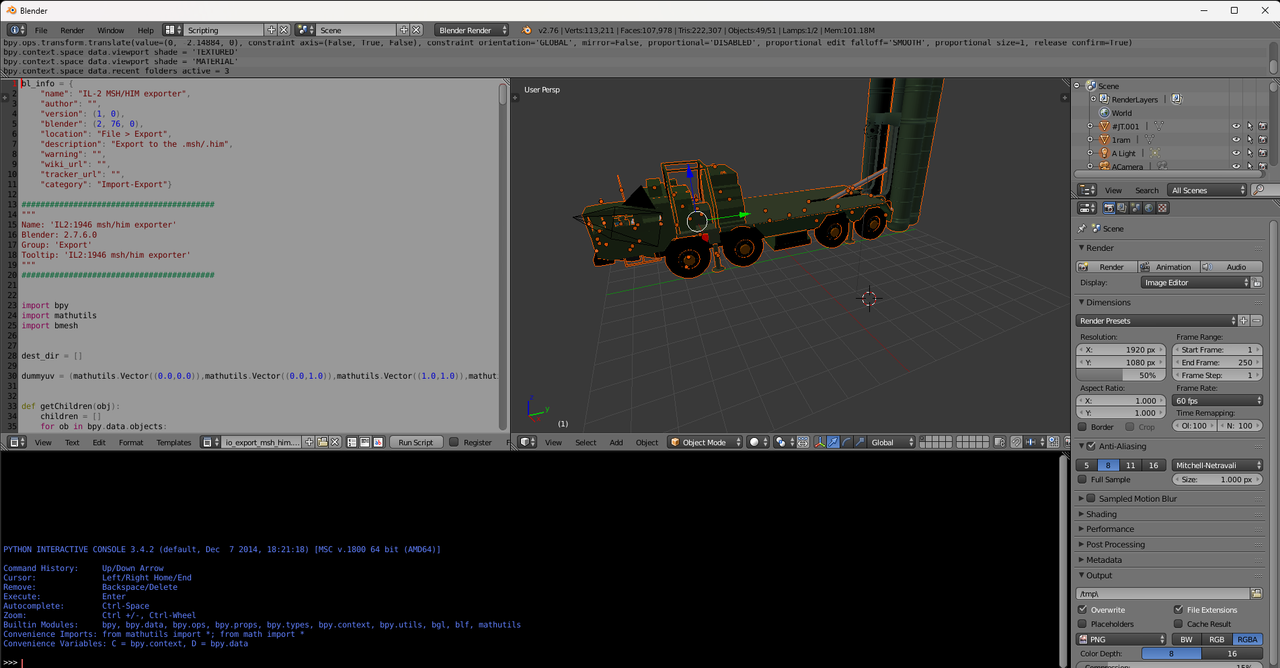The image size is (1280, 668).
Task: Open the Global transform orientation dropdown
Action: pos(890,442)
